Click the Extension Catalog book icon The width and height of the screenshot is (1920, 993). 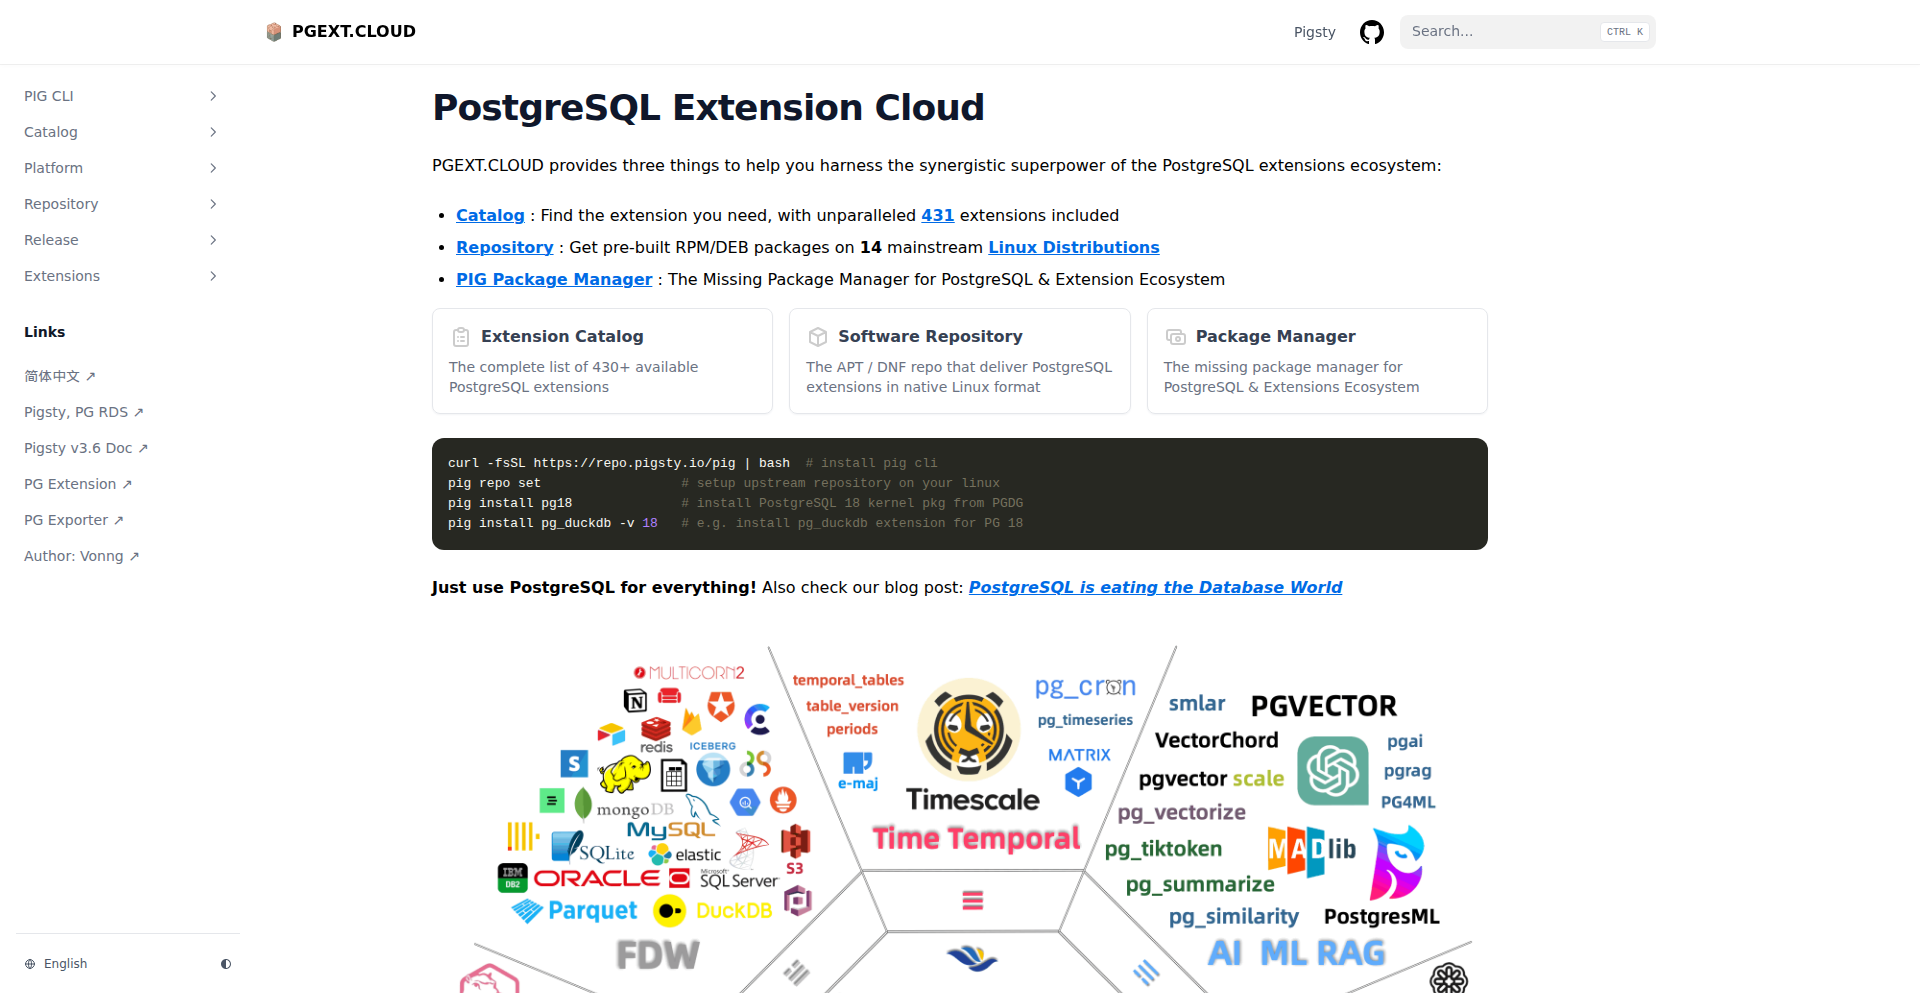tap(461, 336)
